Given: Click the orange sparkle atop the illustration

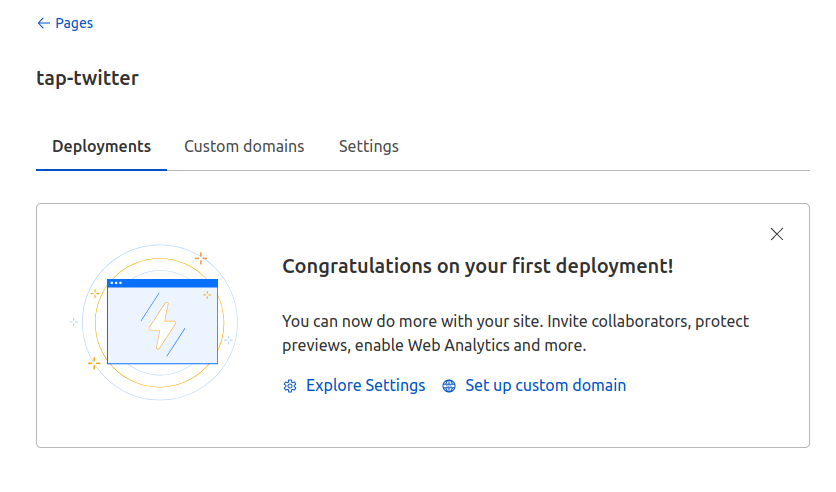Looking at the screenshot, I should click(200, 258).
